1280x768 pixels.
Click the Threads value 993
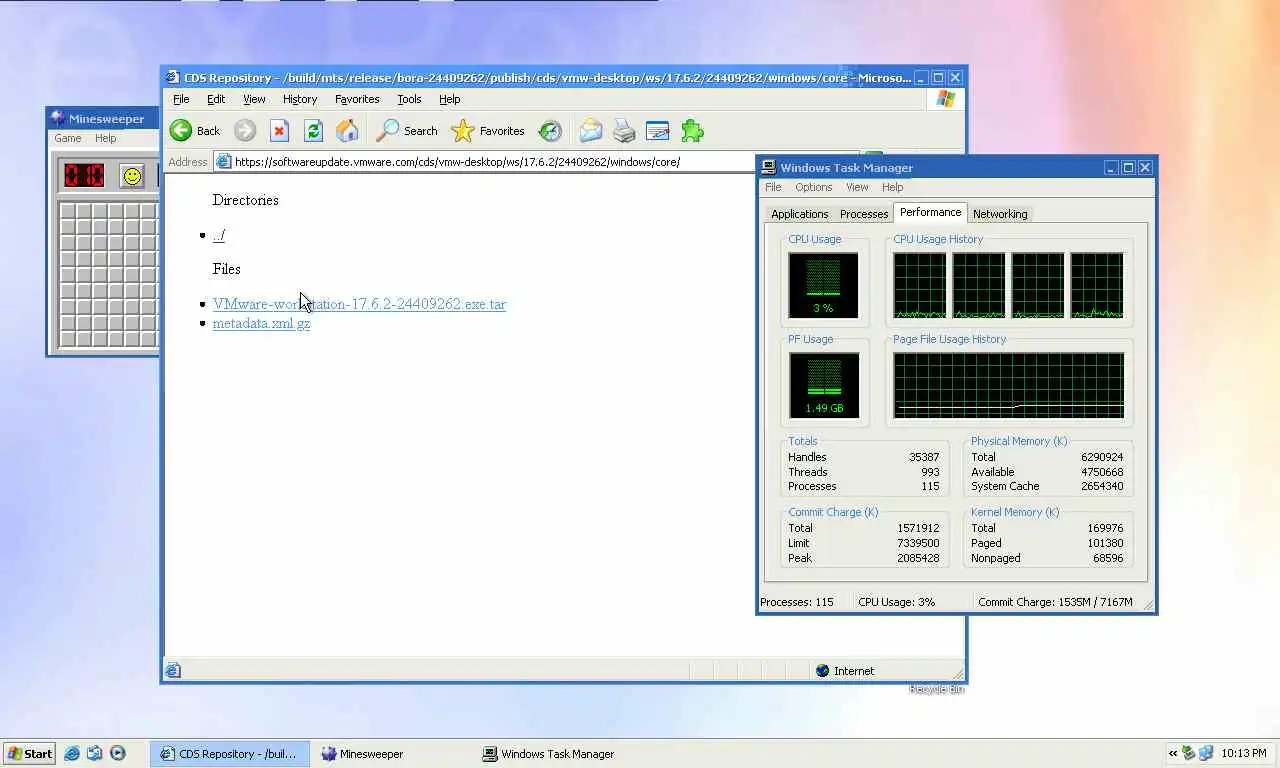coord(930,472)
